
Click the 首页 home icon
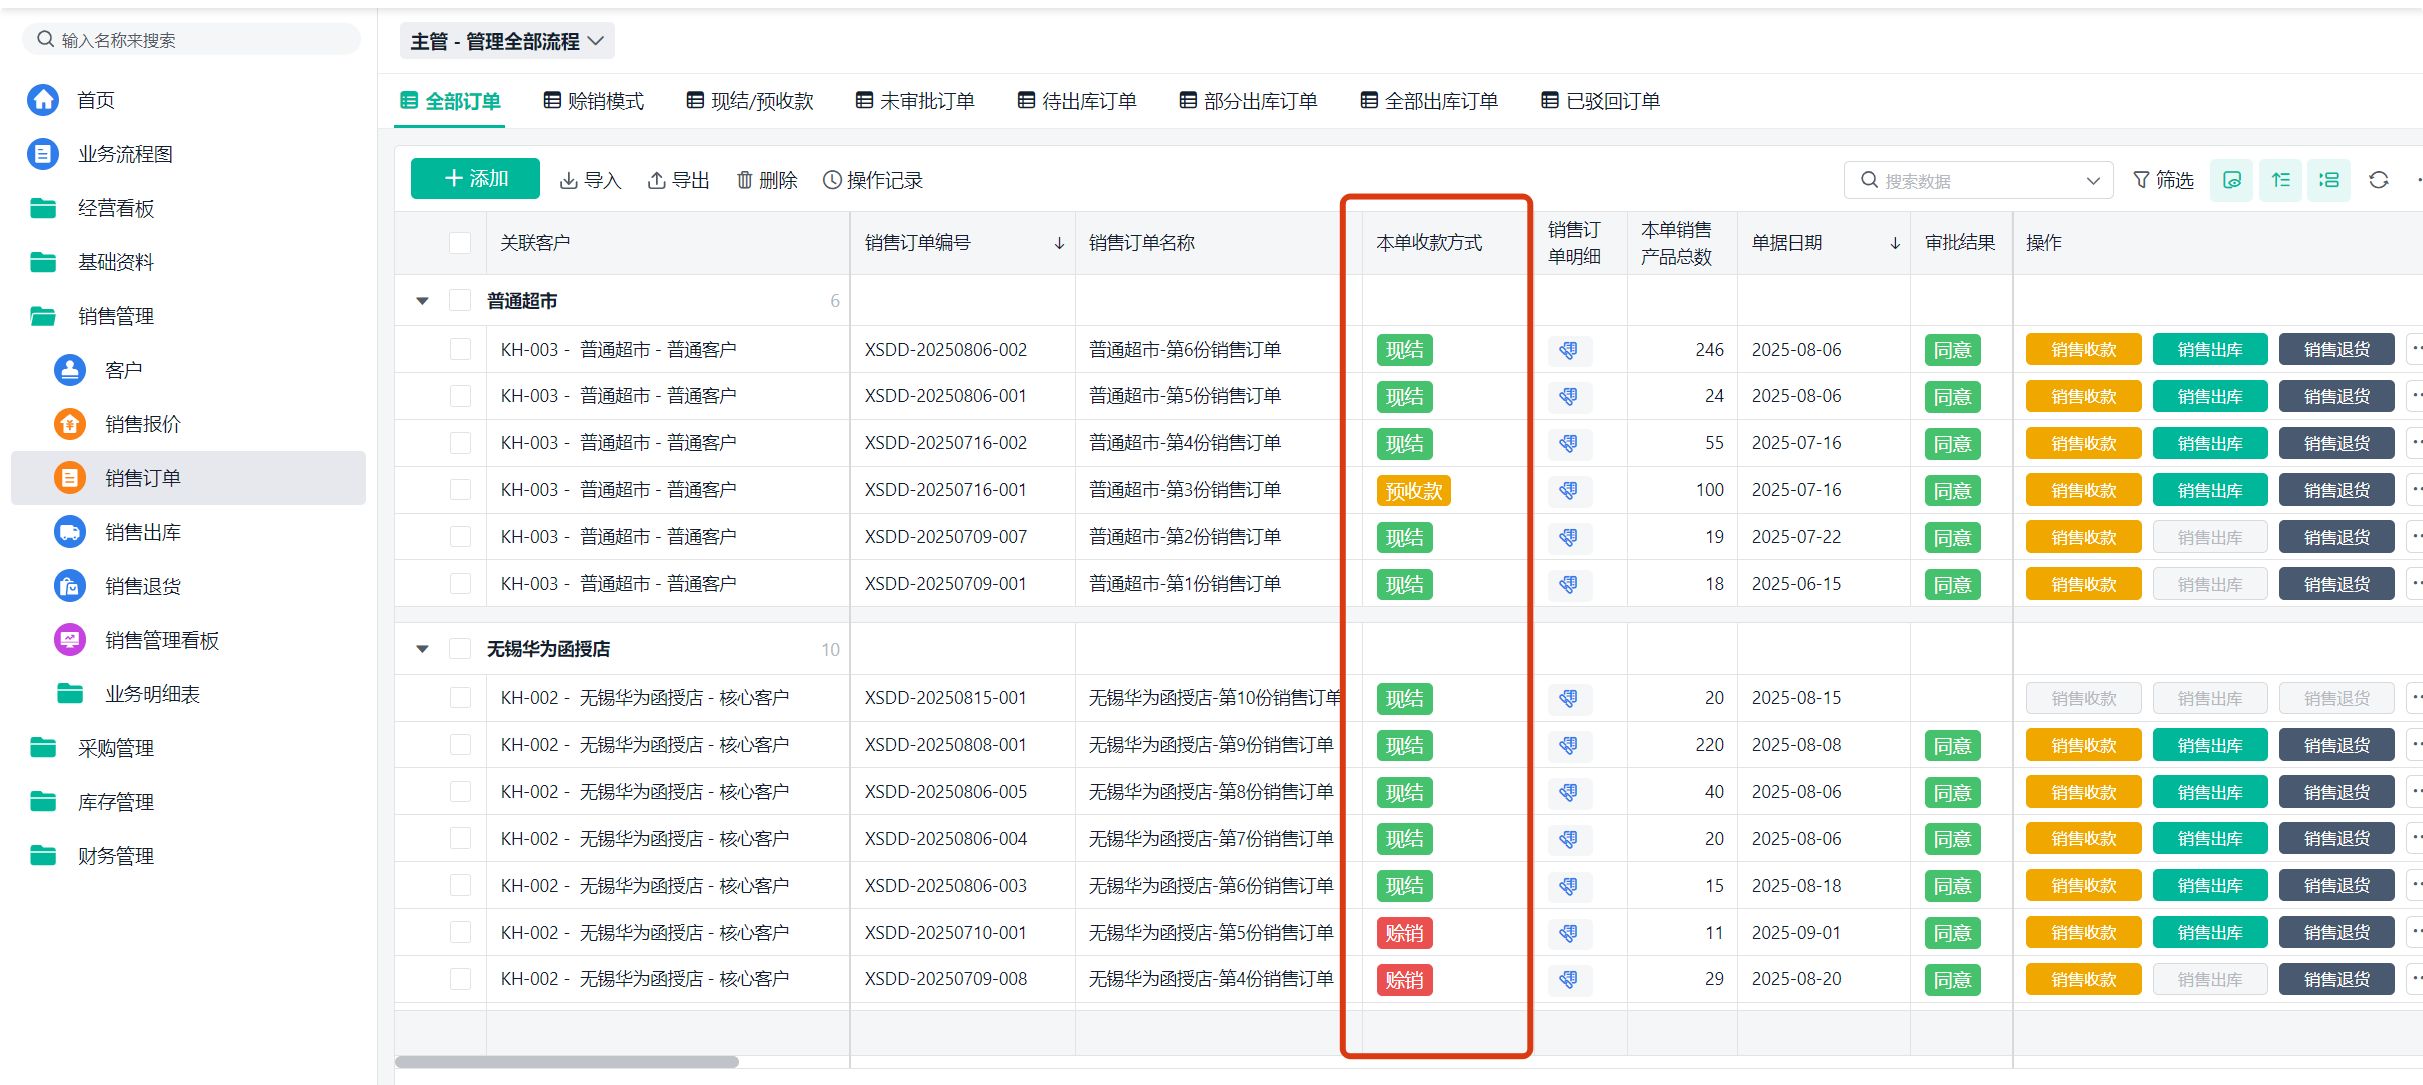[42, 100]
